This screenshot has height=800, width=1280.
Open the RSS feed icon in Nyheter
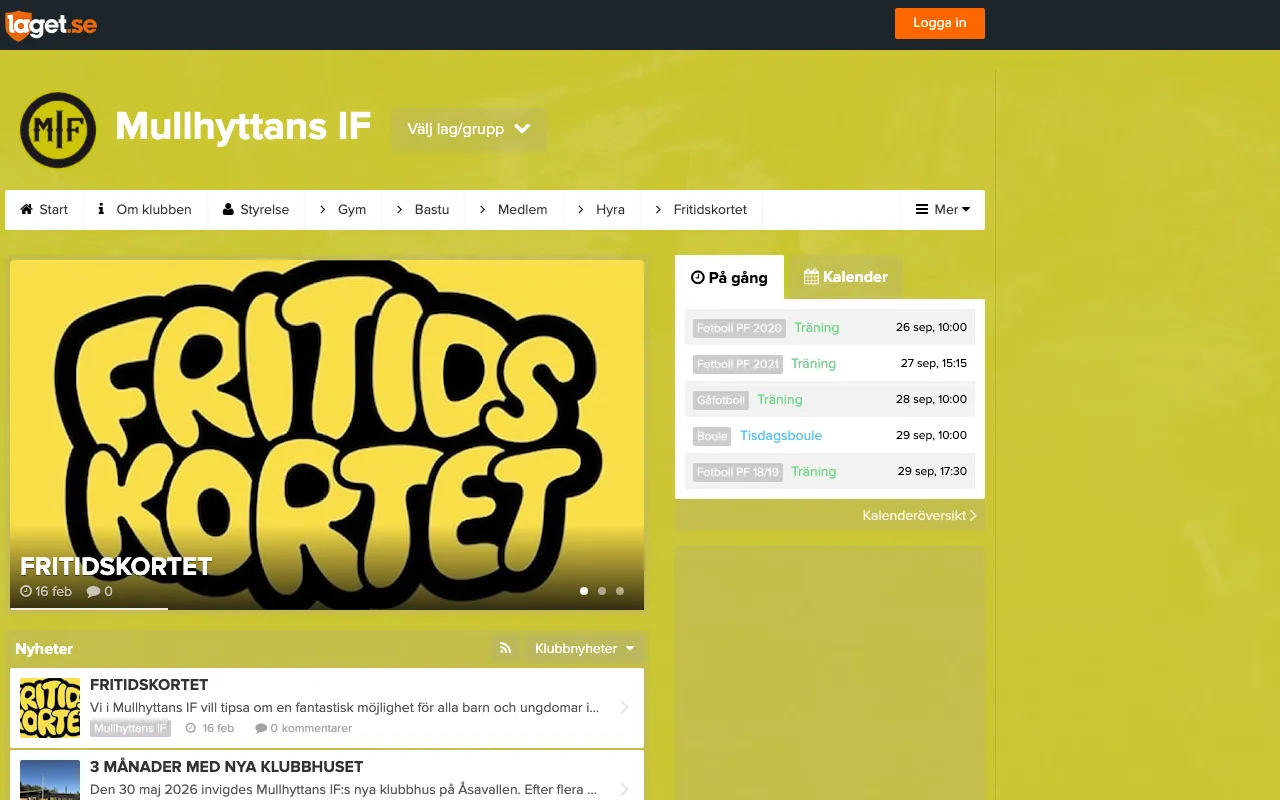click(x=505, y=649)
